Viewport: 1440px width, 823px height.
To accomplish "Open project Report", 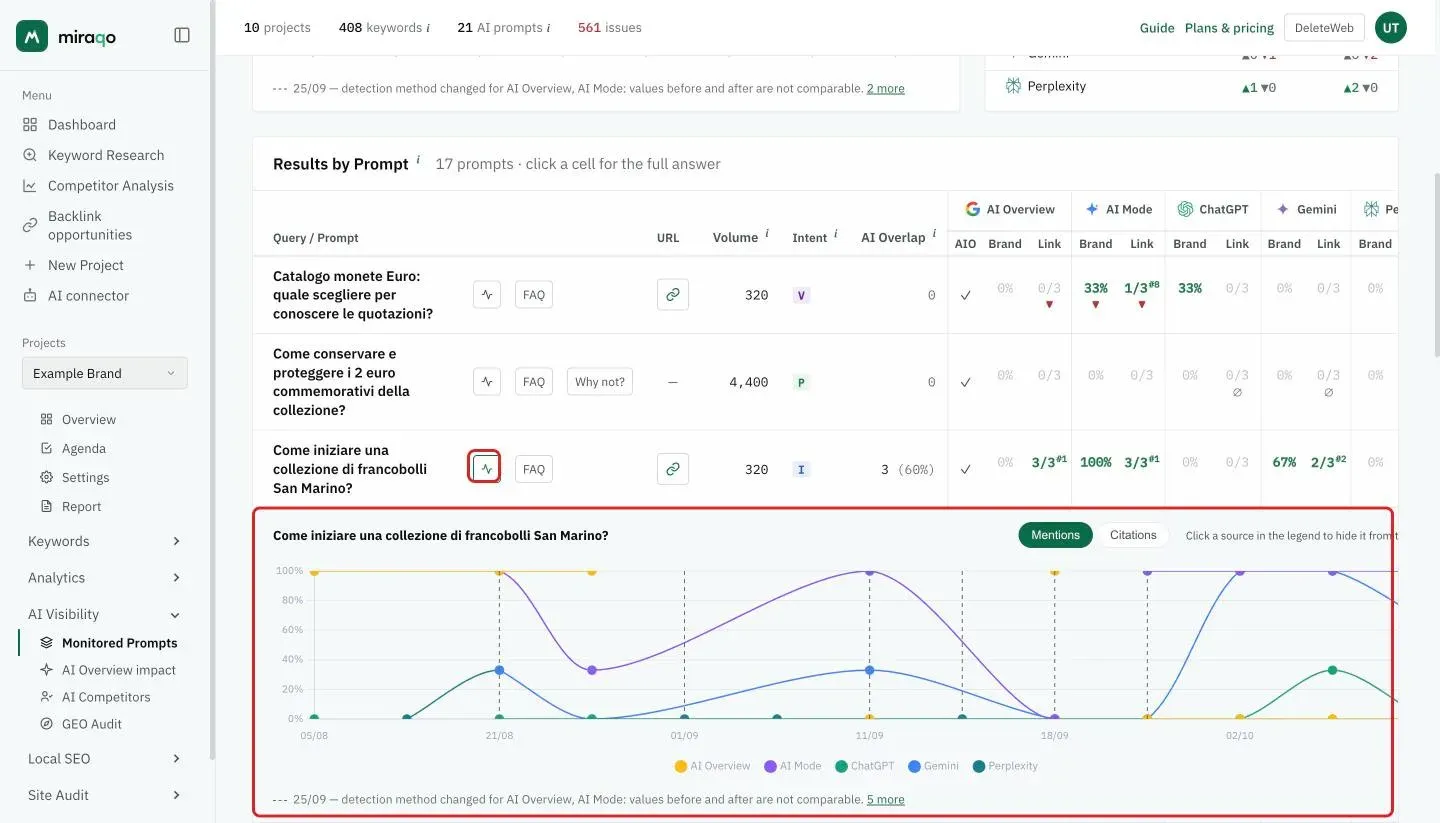I will (x=81, y=506).
